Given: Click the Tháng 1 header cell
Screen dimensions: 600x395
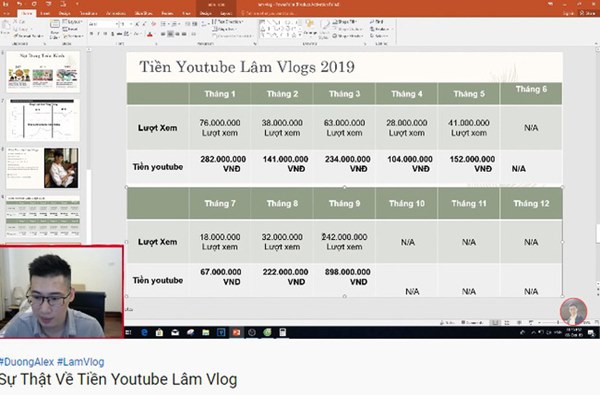Looking at the screenshot, I should [220, 94].
